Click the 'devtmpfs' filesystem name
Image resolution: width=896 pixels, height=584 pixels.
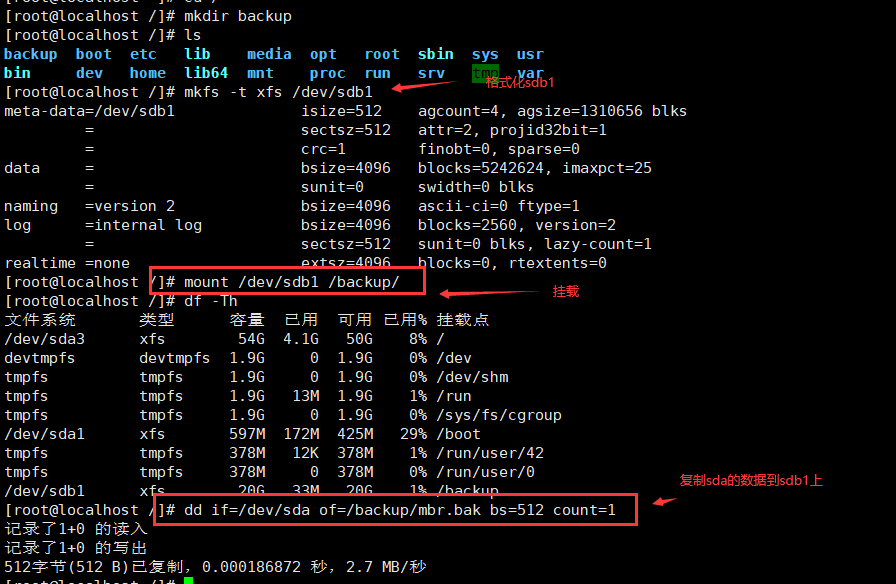pos(40,358)
